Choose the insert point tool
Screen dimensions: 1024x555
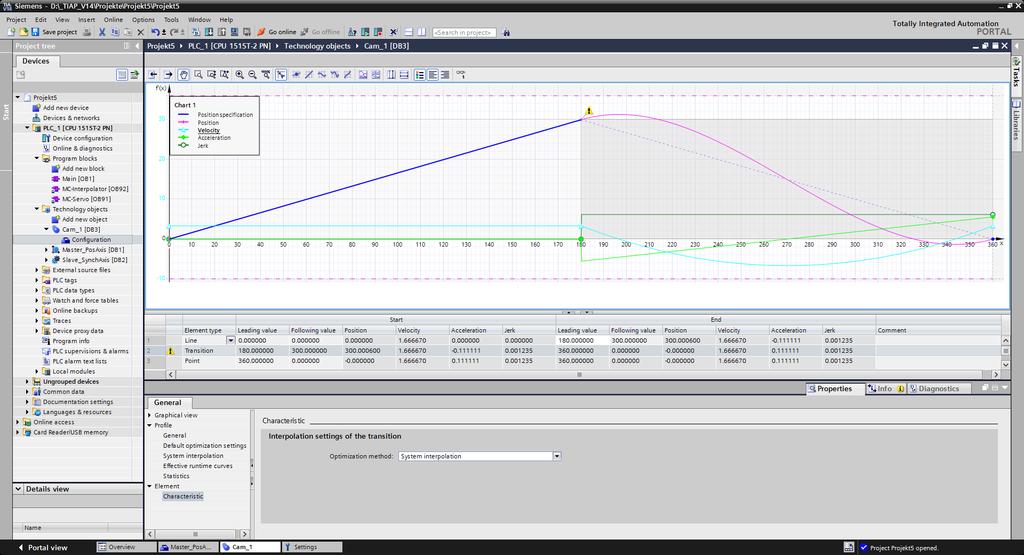click(296, 74)
